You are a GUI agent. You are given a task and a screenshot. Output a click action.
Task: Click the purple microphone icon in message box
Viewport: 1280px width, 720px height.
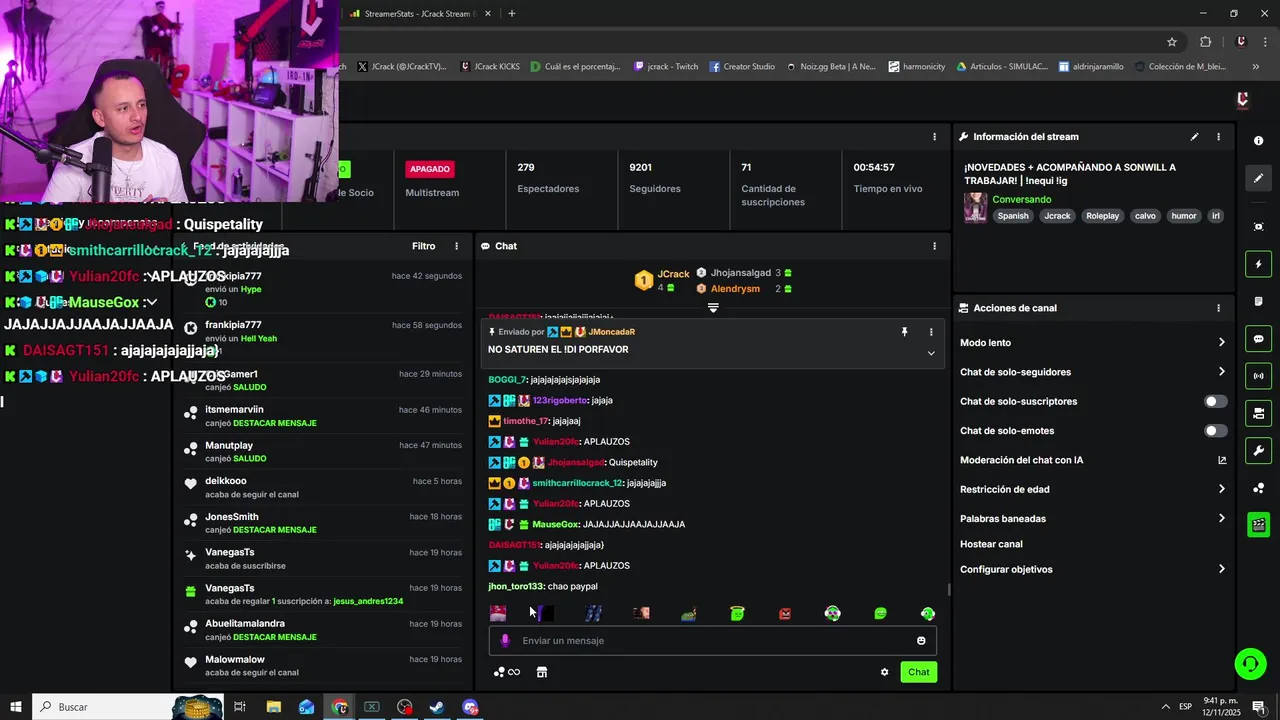point(505,640)
